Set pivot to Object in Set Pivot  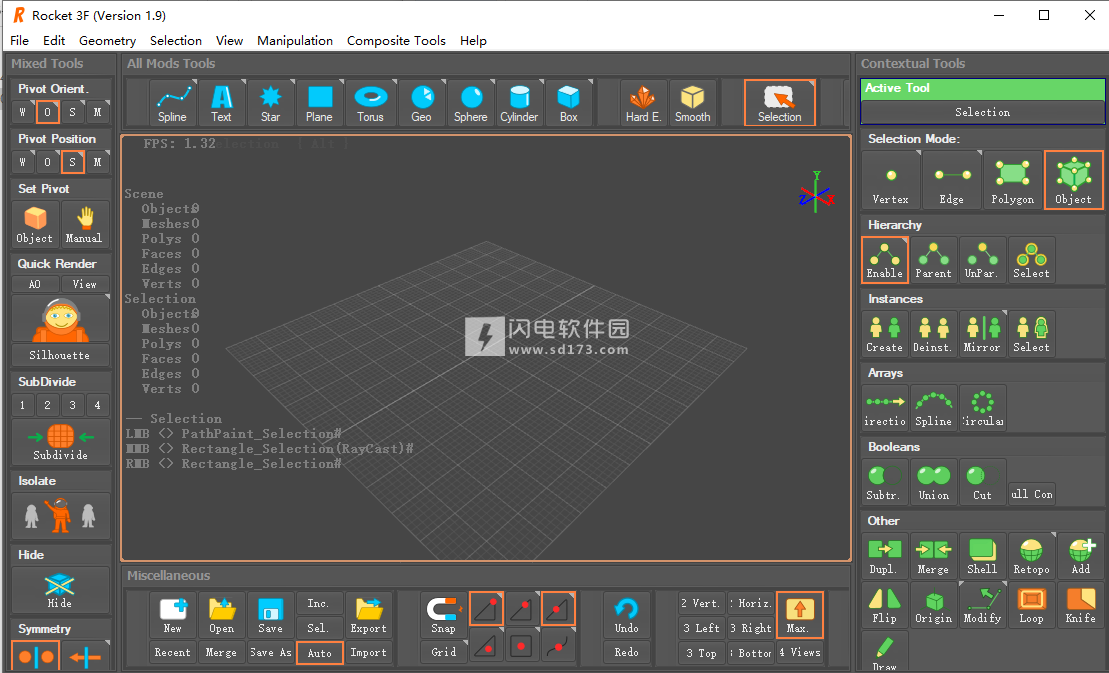(x=35, y=223)
